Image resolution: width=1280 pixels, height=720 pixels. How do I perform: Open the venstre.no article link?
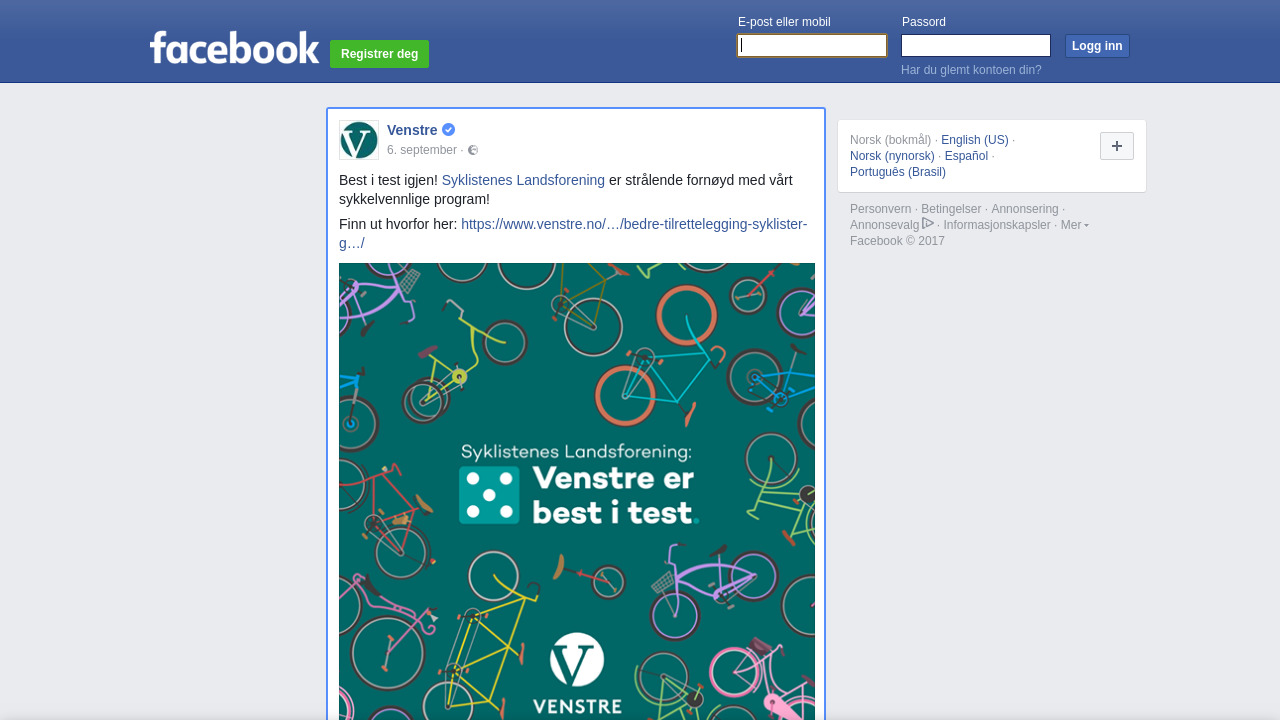573,233
